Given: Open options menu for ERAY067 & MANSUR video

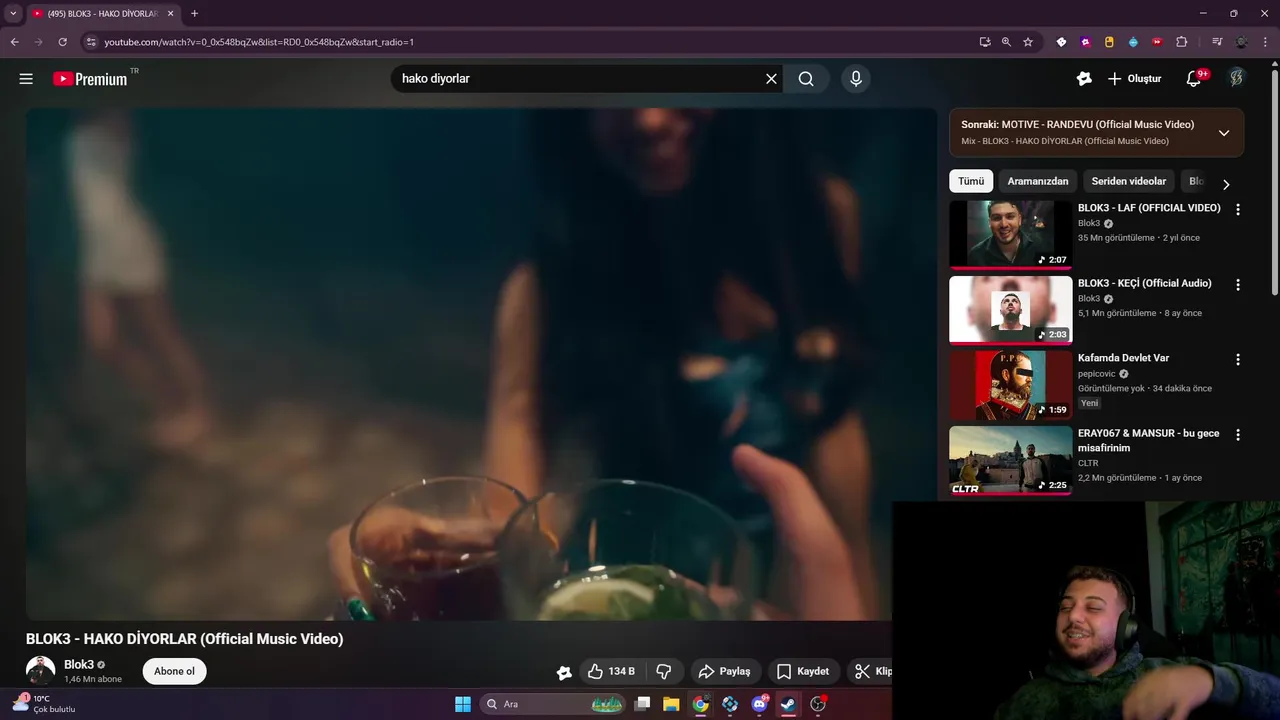Looking at the screenshot, I should [1238, 435].
